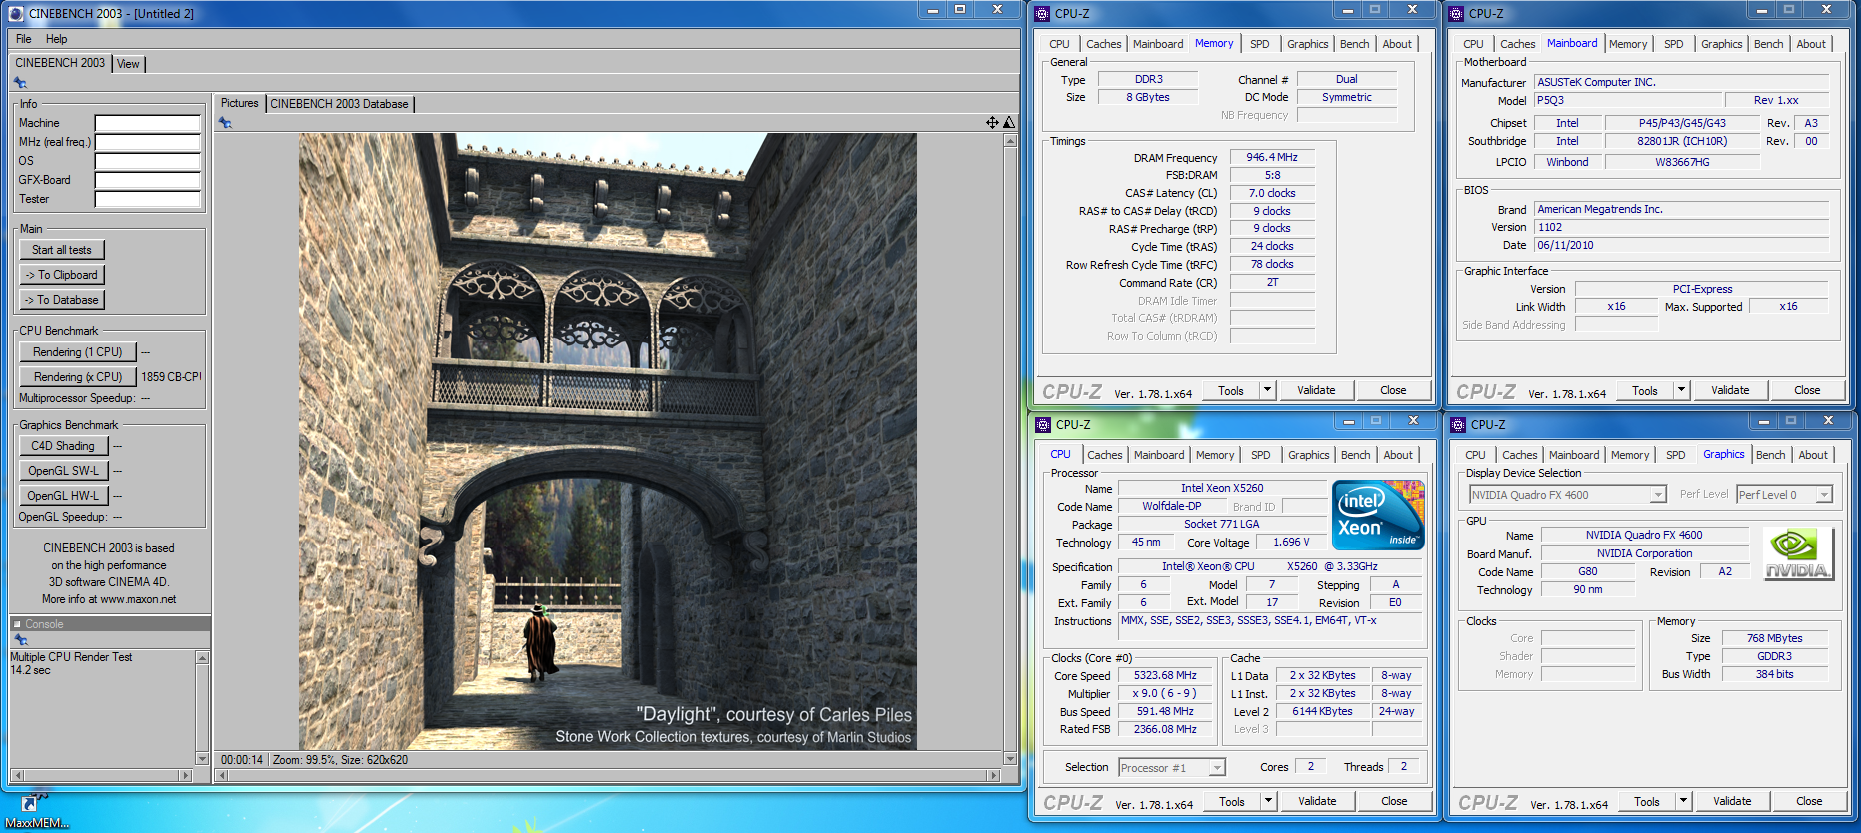Select the four-arrow move icon above the picture
1861x833 pixels.
point(992,122)
